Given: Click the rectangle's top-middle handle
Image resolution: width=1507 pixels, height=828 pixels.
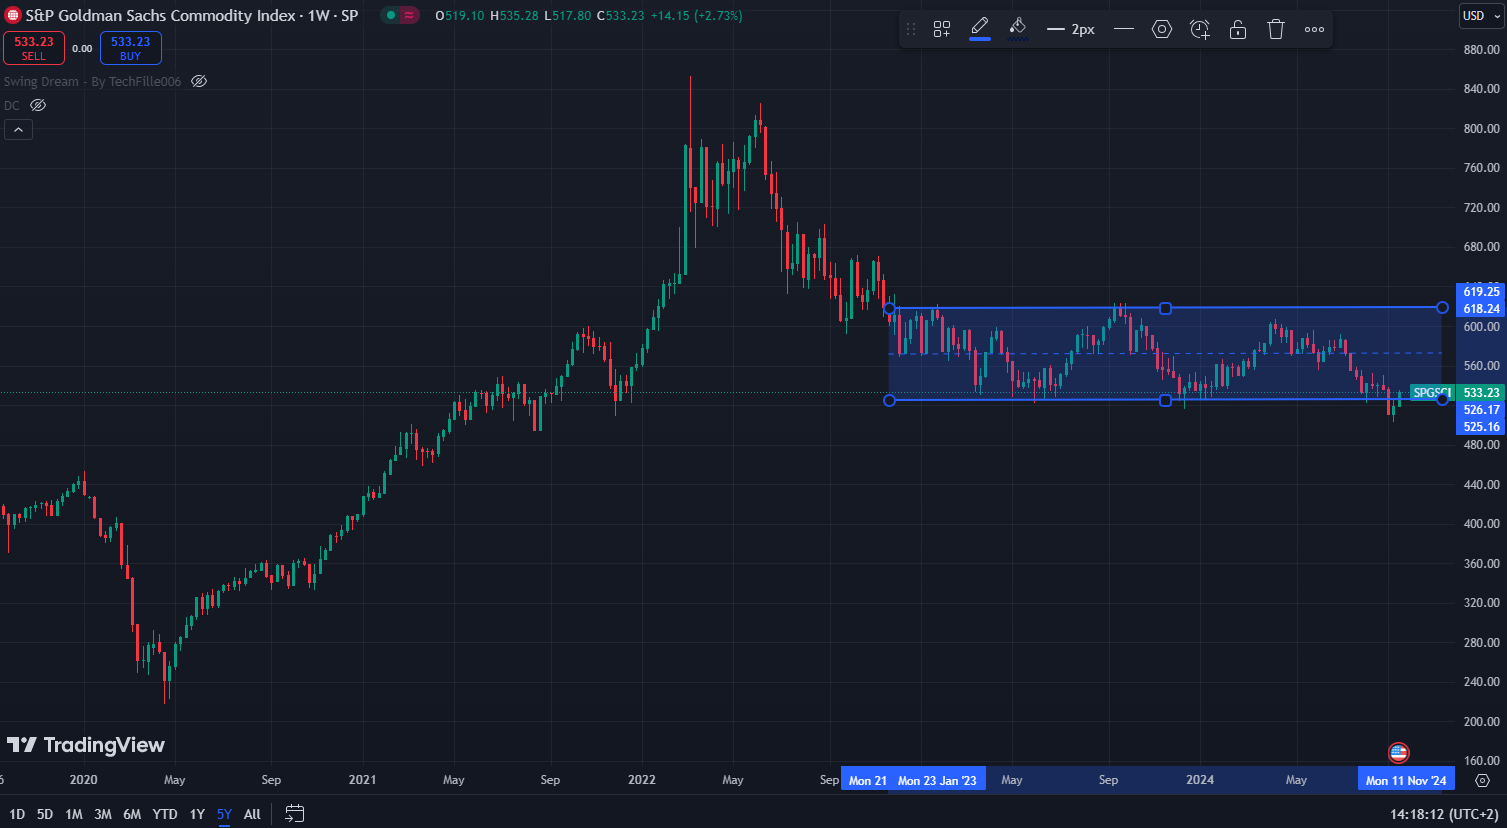Looking at the screenshot, I should (x=1165, y=308).
